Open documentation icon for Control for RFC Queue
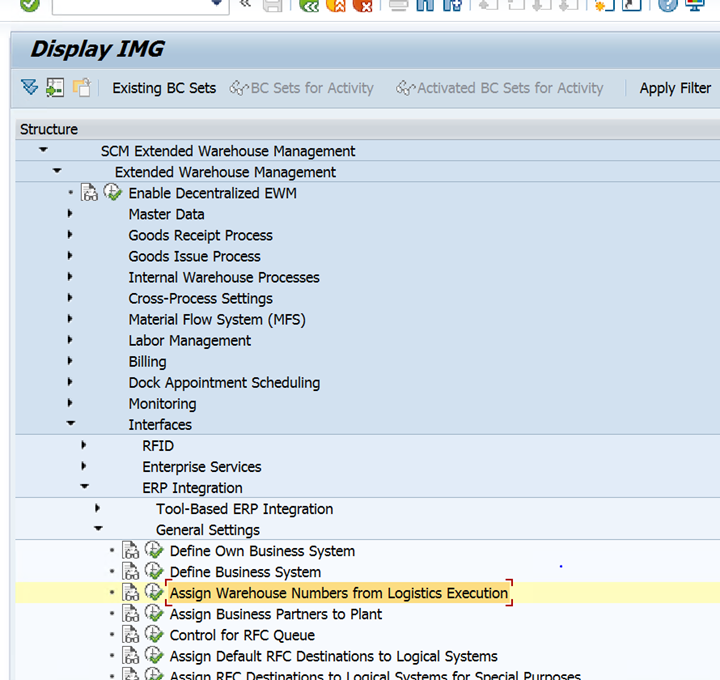Viewport: 720px width, 680px height. tap(131, 635)
